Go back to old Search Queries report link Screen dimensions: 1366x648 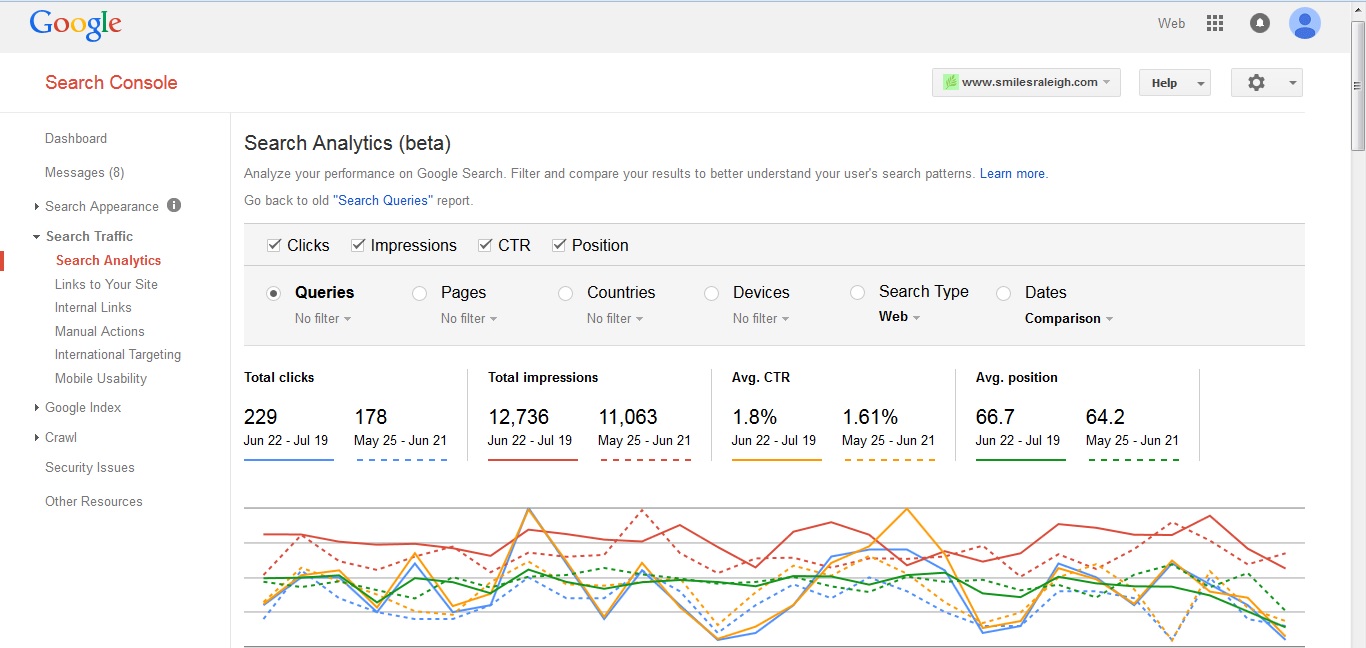[x=383, y=200]
